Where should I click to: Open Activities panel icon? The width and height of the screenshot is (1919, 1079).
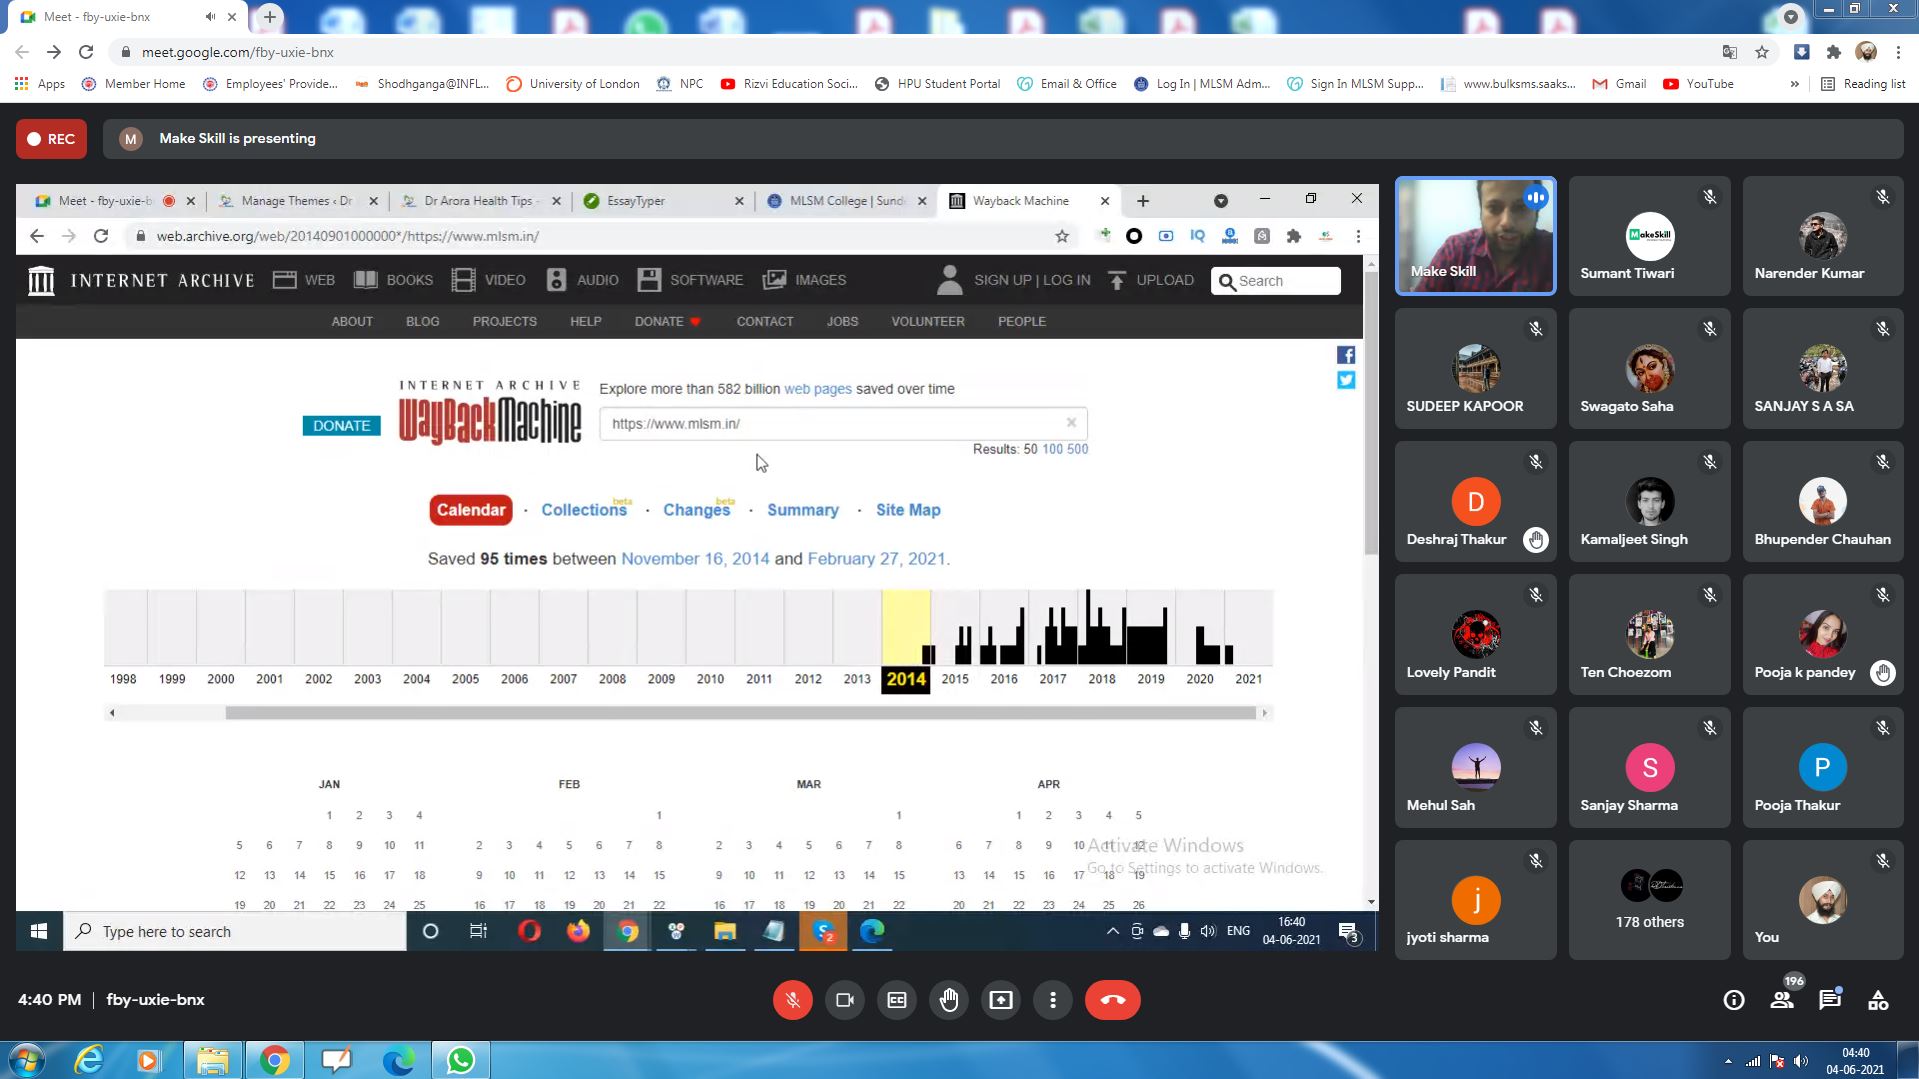point(1878,1000)
